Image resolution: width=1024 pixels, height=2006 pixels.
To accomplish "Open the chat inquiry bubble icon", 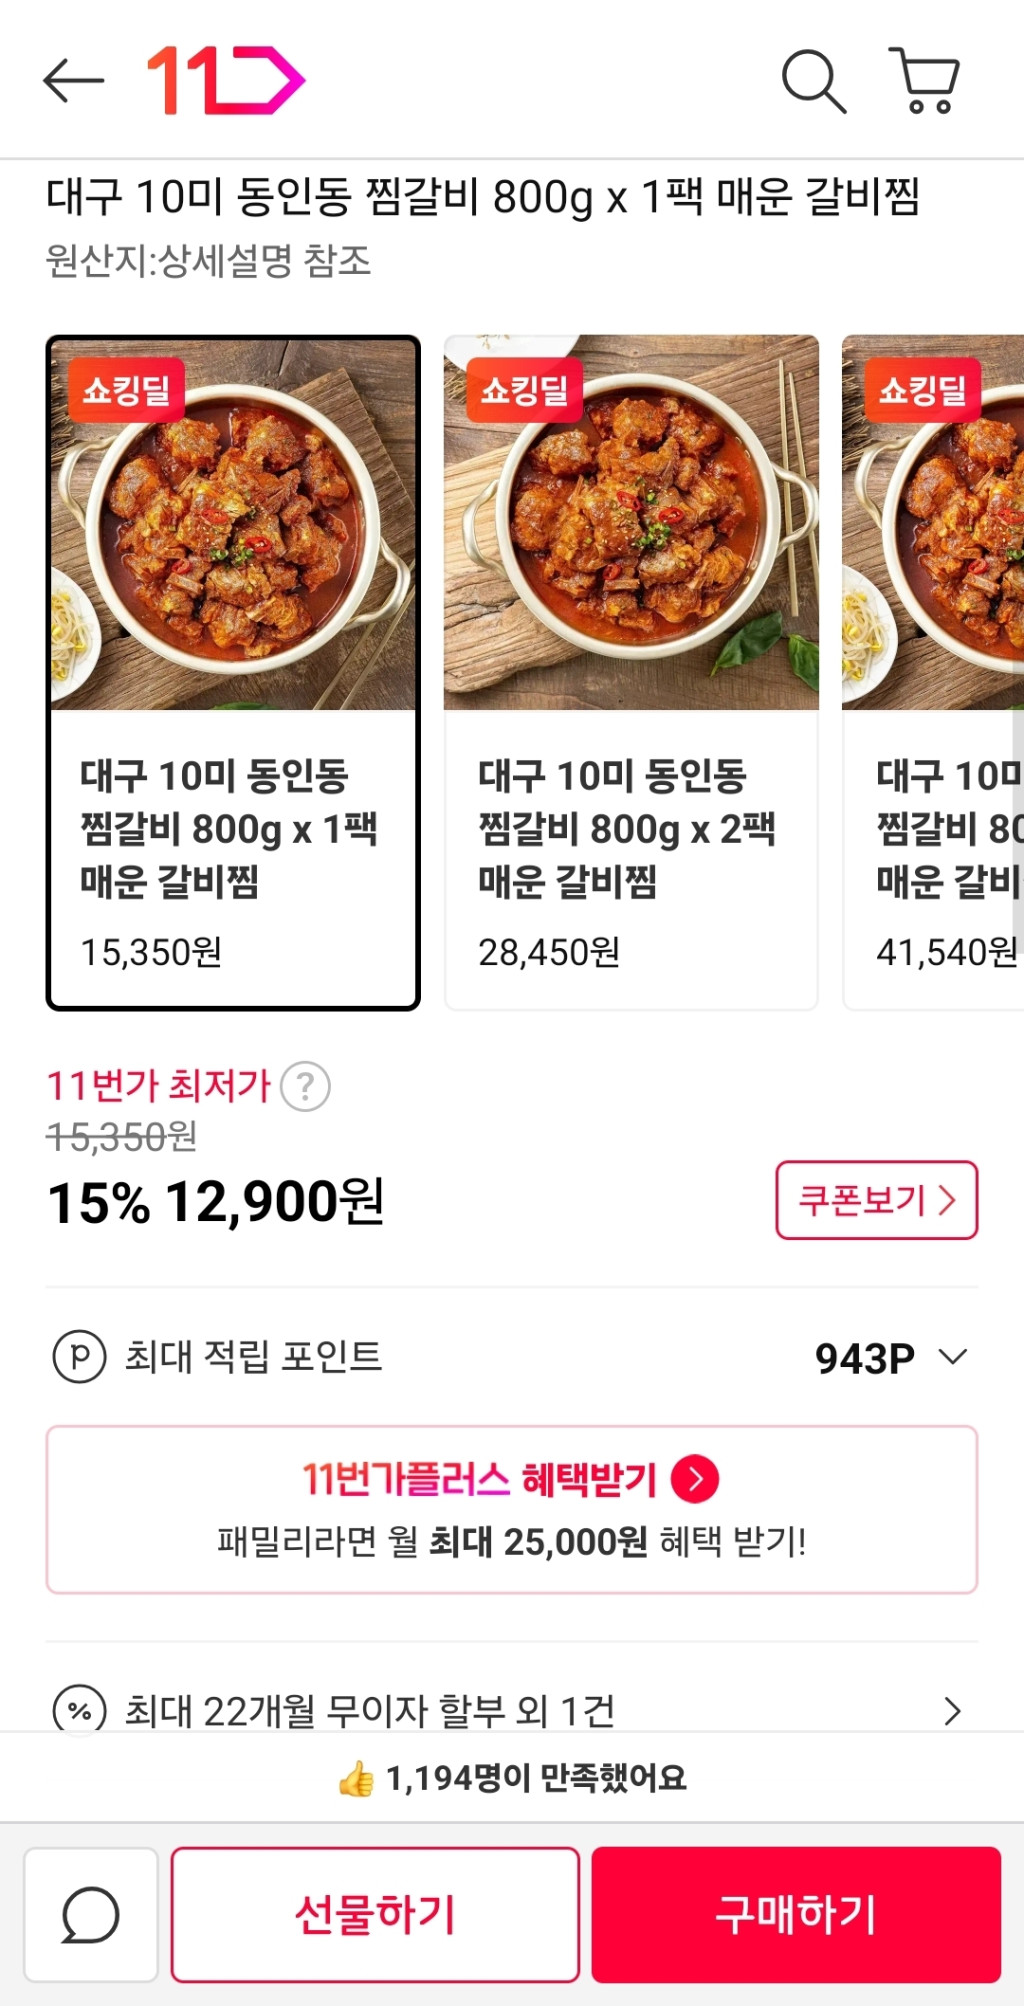I will [x=91, y=1914].
